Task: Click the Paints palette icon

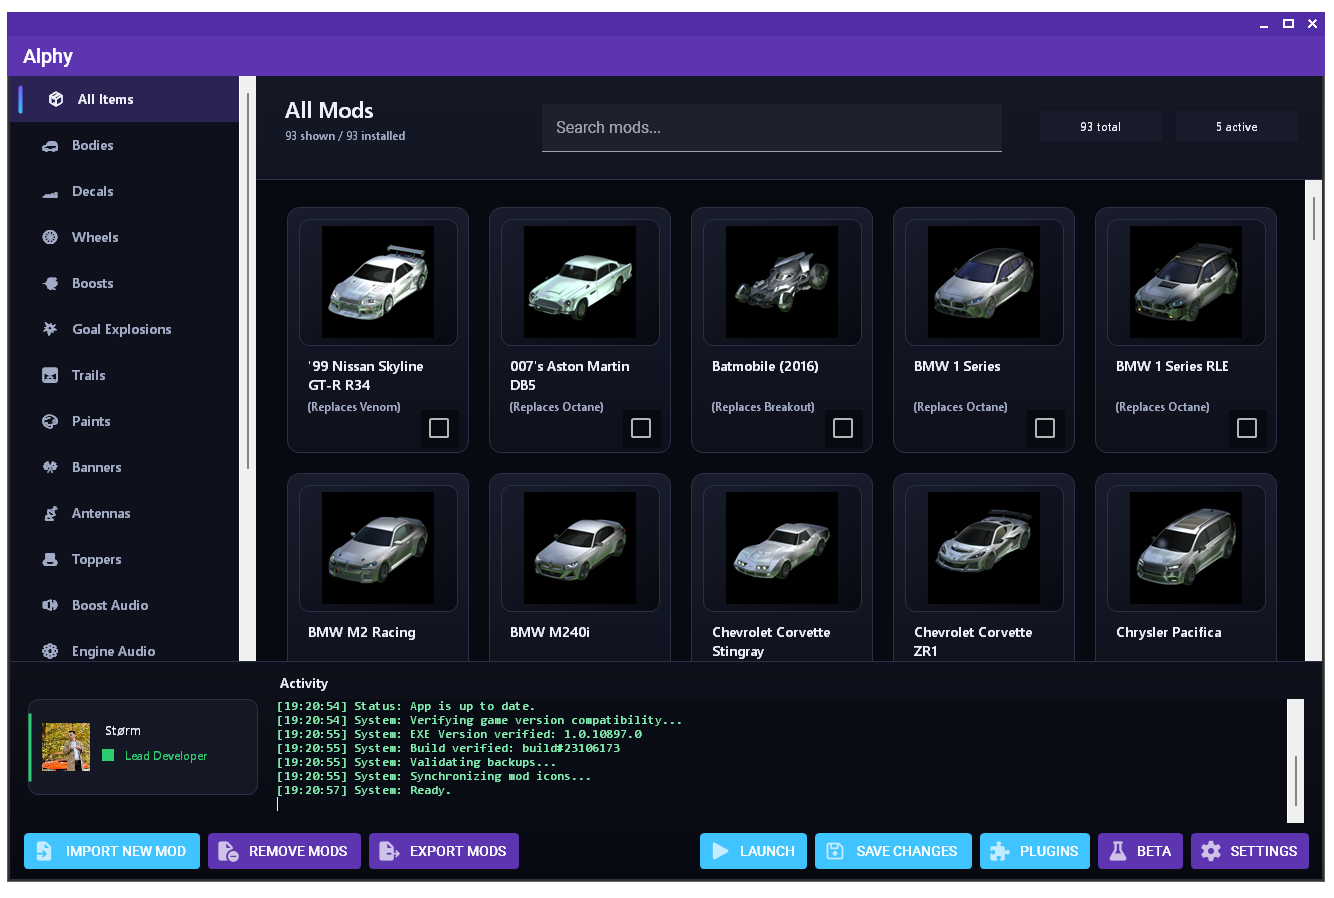Action: click(x=50, y=421)
